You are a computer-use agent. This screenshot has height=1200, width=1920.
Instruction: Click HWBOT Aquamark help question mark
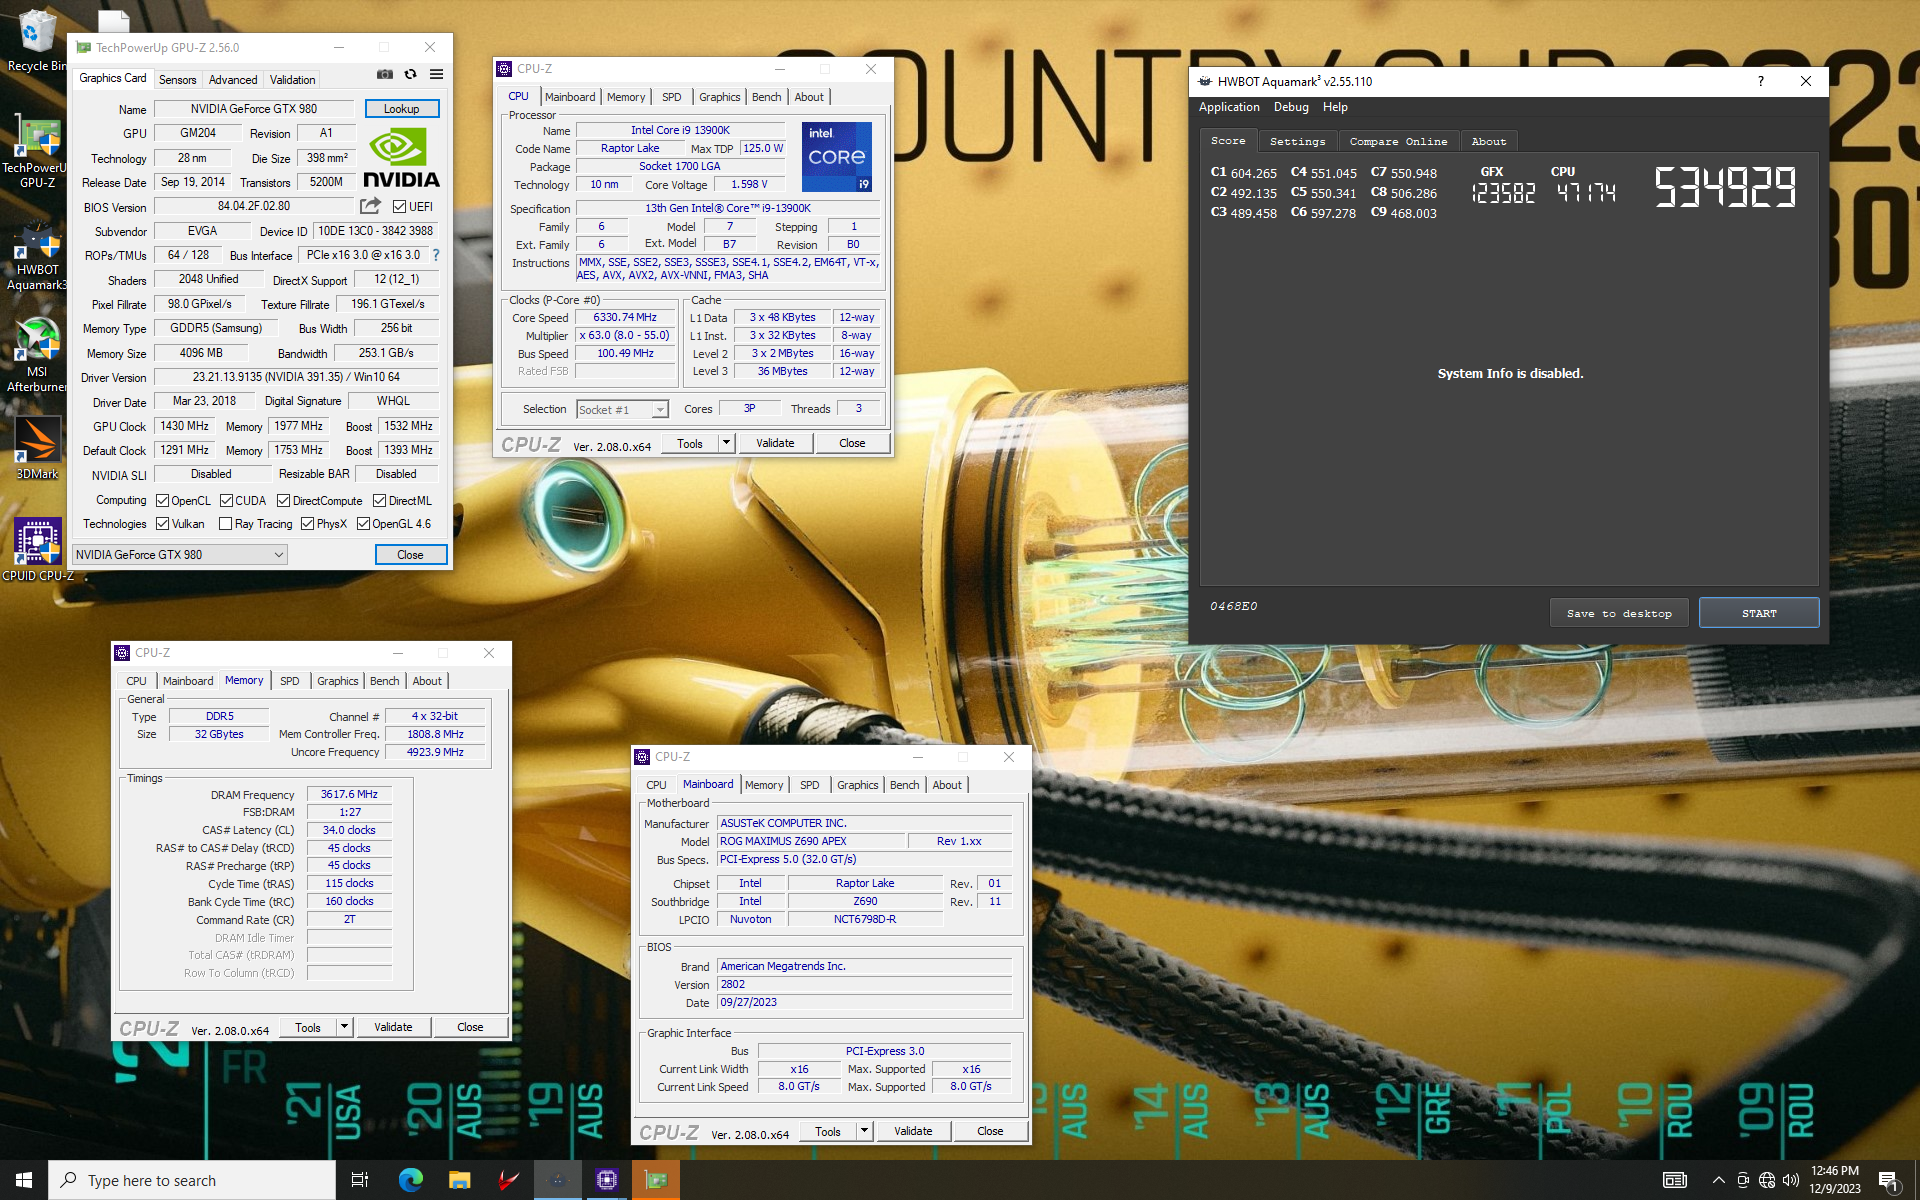point(1760,81)
